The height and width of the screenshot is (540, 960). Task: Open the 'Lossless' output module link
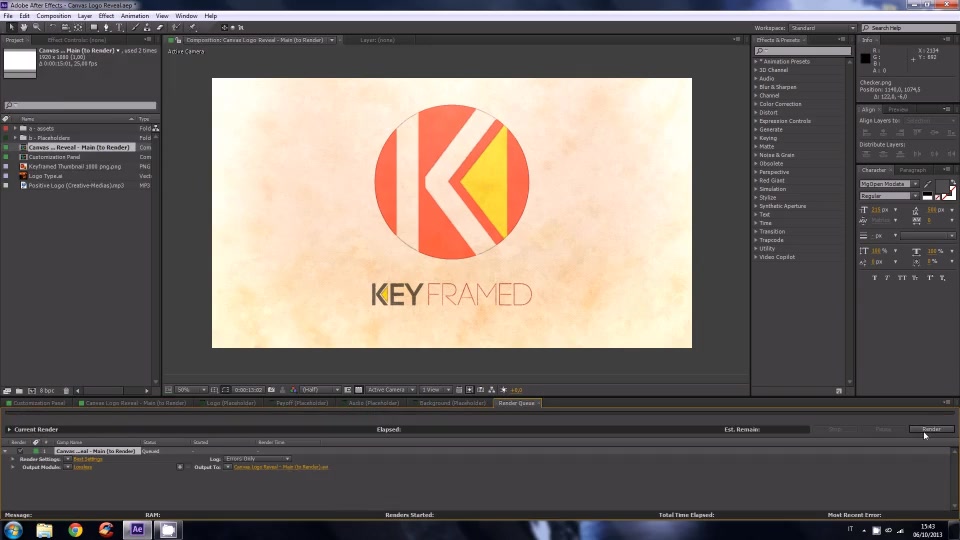(83, 467)
